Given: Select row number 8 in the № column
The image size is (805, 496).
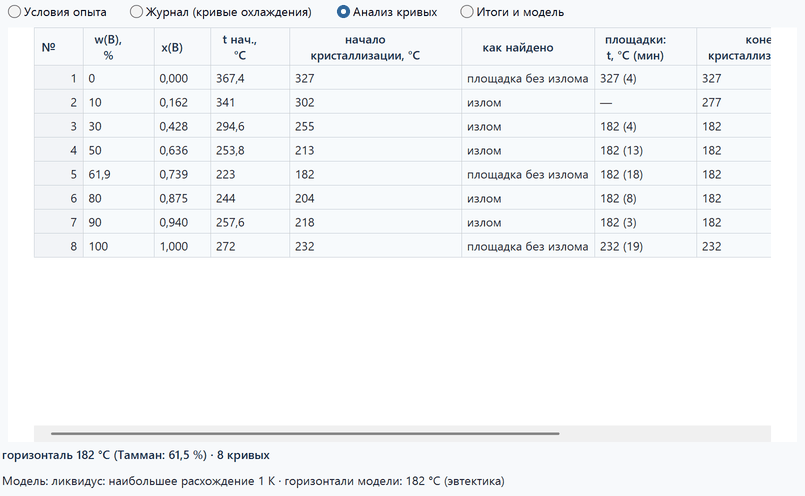Looking at the screenshot, I should click(59, 246).
